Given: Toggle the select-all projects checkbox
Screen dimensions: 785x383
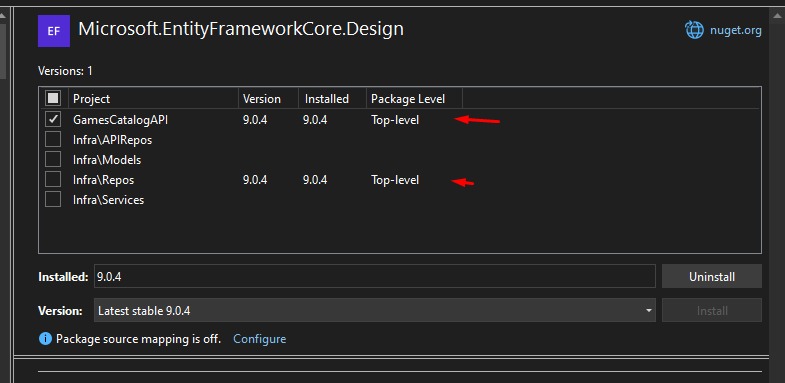Looking at the screenshot, I should click(x=53, y=98).
